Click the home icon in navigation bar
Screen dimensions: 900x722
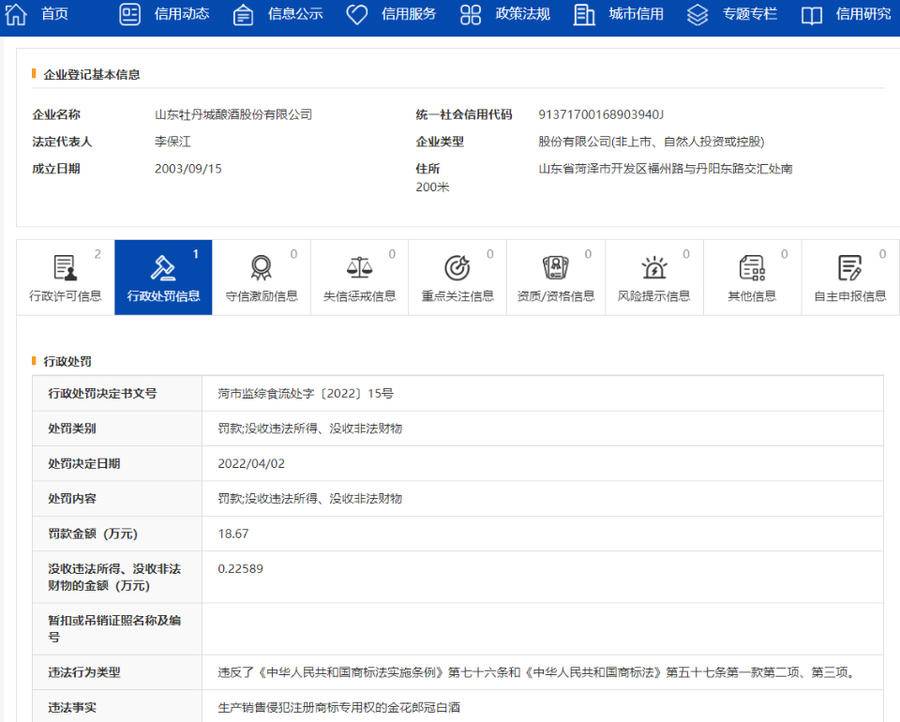click(16, 14)
